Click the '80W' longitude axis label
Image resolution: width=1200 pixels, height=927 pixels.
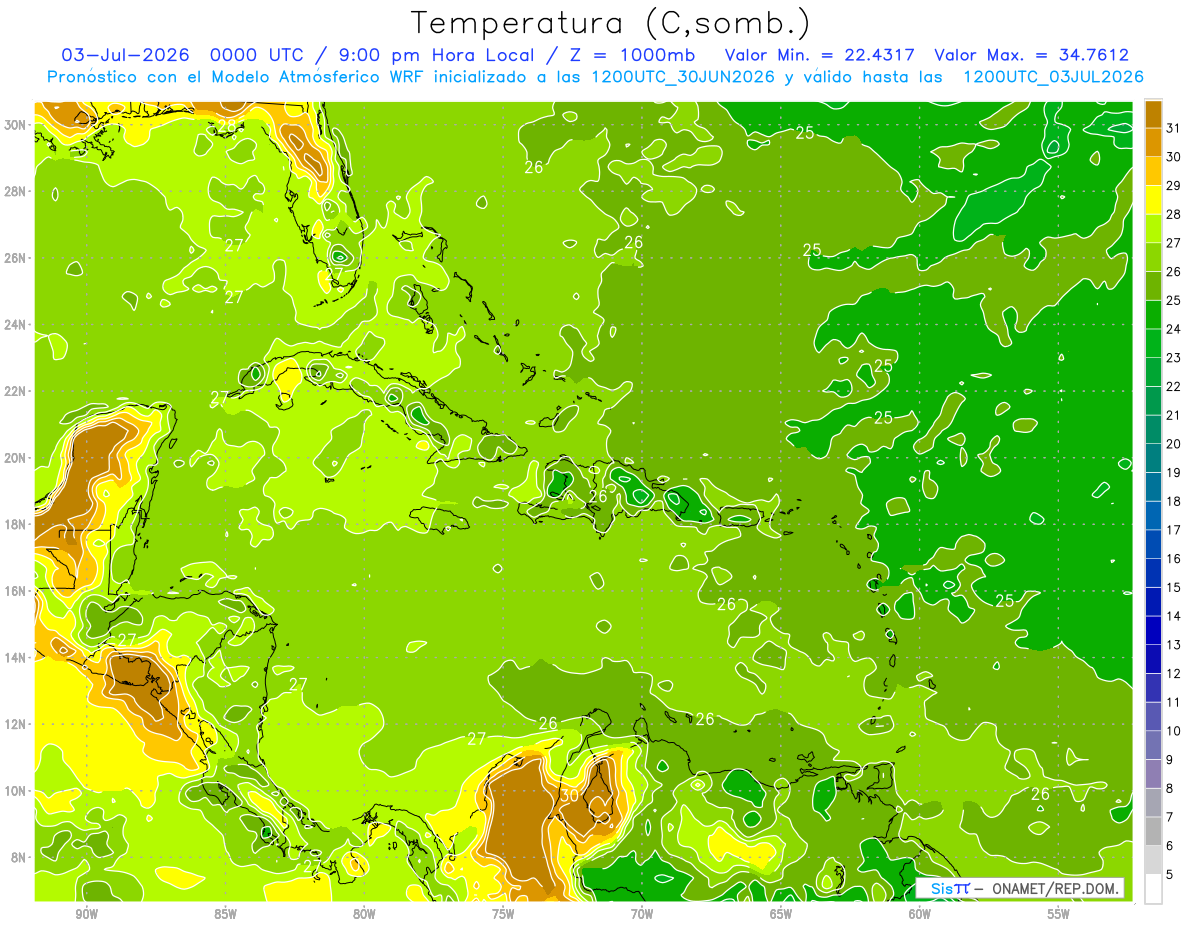[x=364, y=914]
